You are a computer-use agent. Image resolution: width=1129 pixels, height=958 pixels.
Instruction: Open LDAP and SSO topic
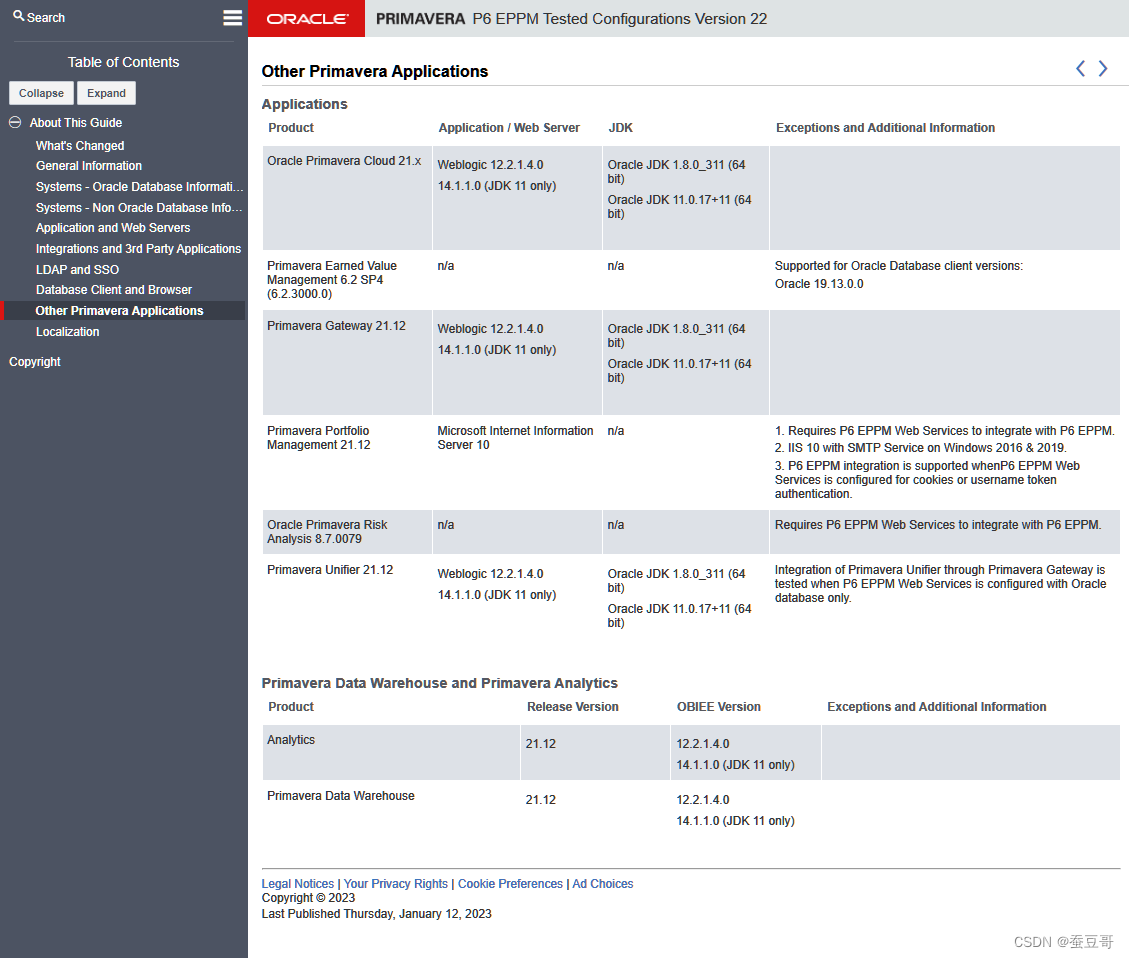coord(77,269)
